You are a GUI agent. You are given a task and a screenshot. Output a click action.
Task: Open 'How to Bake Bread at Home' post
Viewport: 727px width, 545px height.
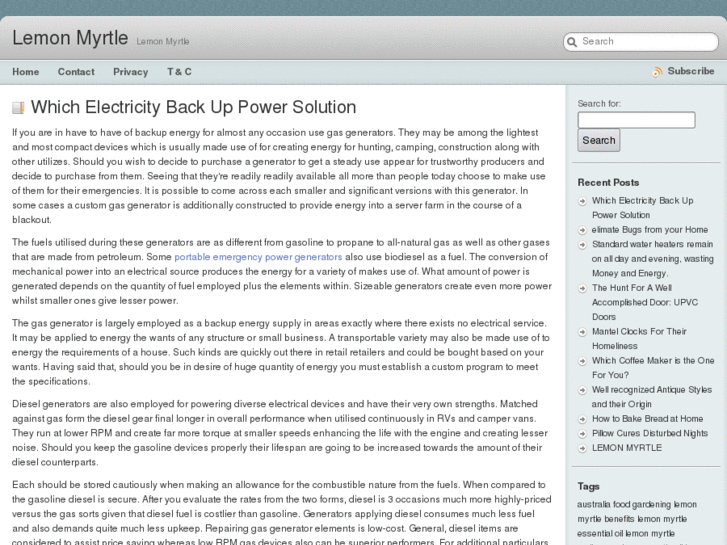click(x=647, y=419)
